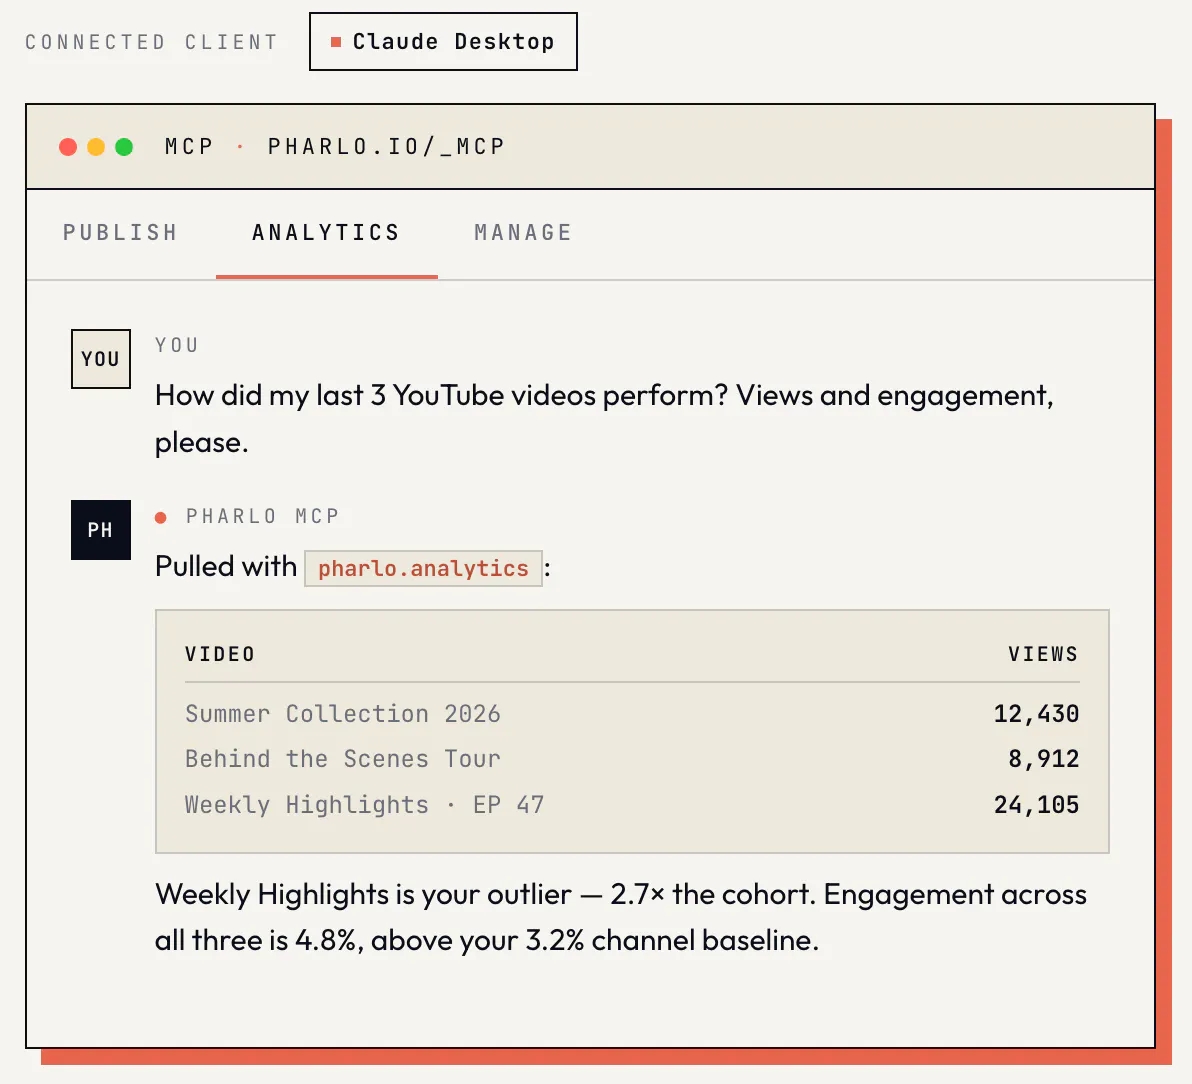Select Weekly Highlights · EP 47 title

pyautogui.click(x=365, y=804)
